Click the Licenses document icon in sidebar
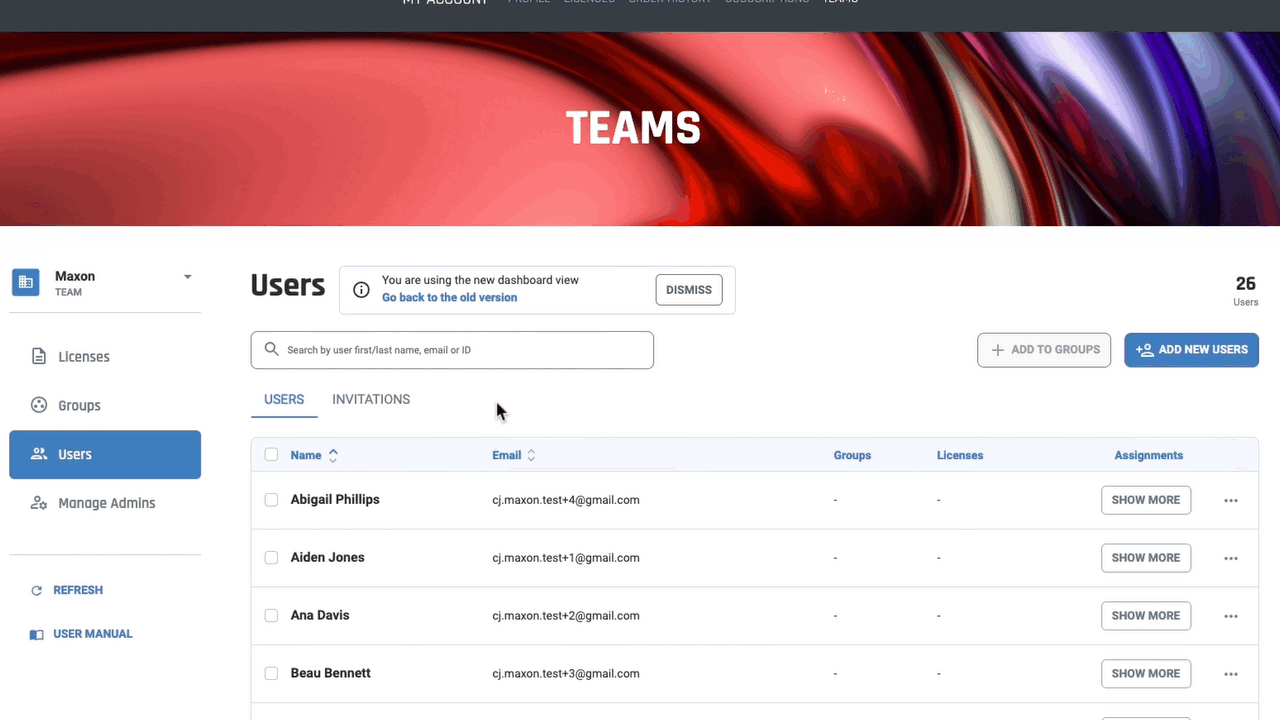Image resolution: width=1280 pixels, height=720 pixels. [39, 357]
